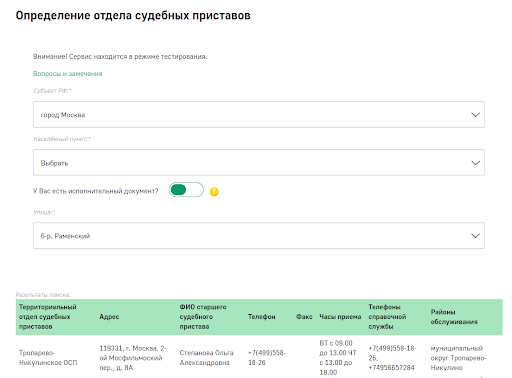This screenshot has width=512, height=378.
Task: Click the Степанова Ольга Александровна cell
Action: [x=206, y=358]
